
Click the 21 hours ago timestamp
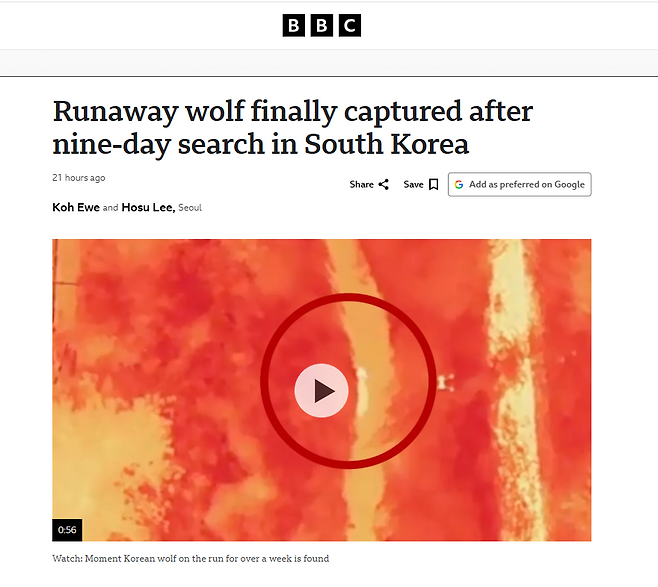pyautogui.click(x=79, y=178)
